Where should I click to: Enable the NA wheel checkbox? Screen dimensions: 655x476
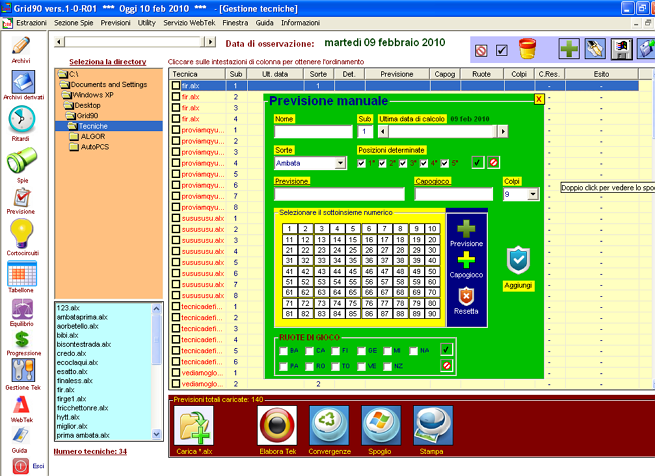coord(414,351)
